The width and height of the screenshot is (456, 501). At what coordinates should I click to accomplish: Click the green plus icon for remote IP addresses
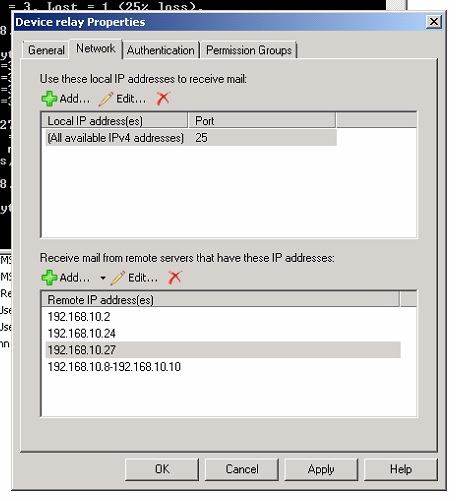pos(49,278)
